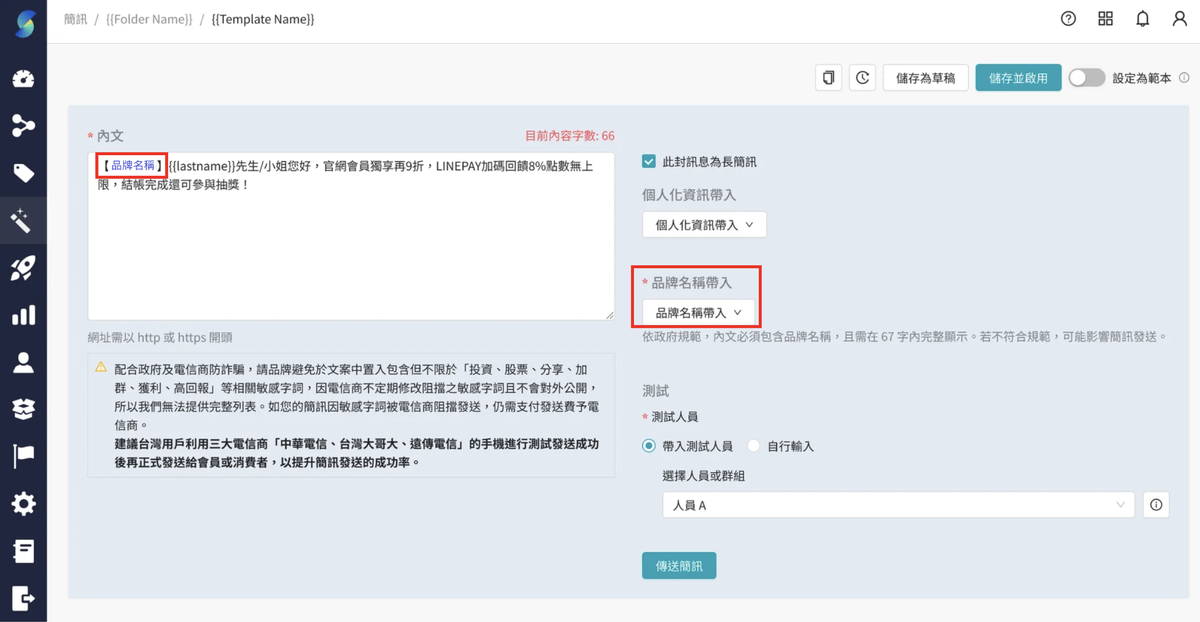Open the 人員 A selection dropdown
This screenshot has height=622, width=1200.
(897, 506)
